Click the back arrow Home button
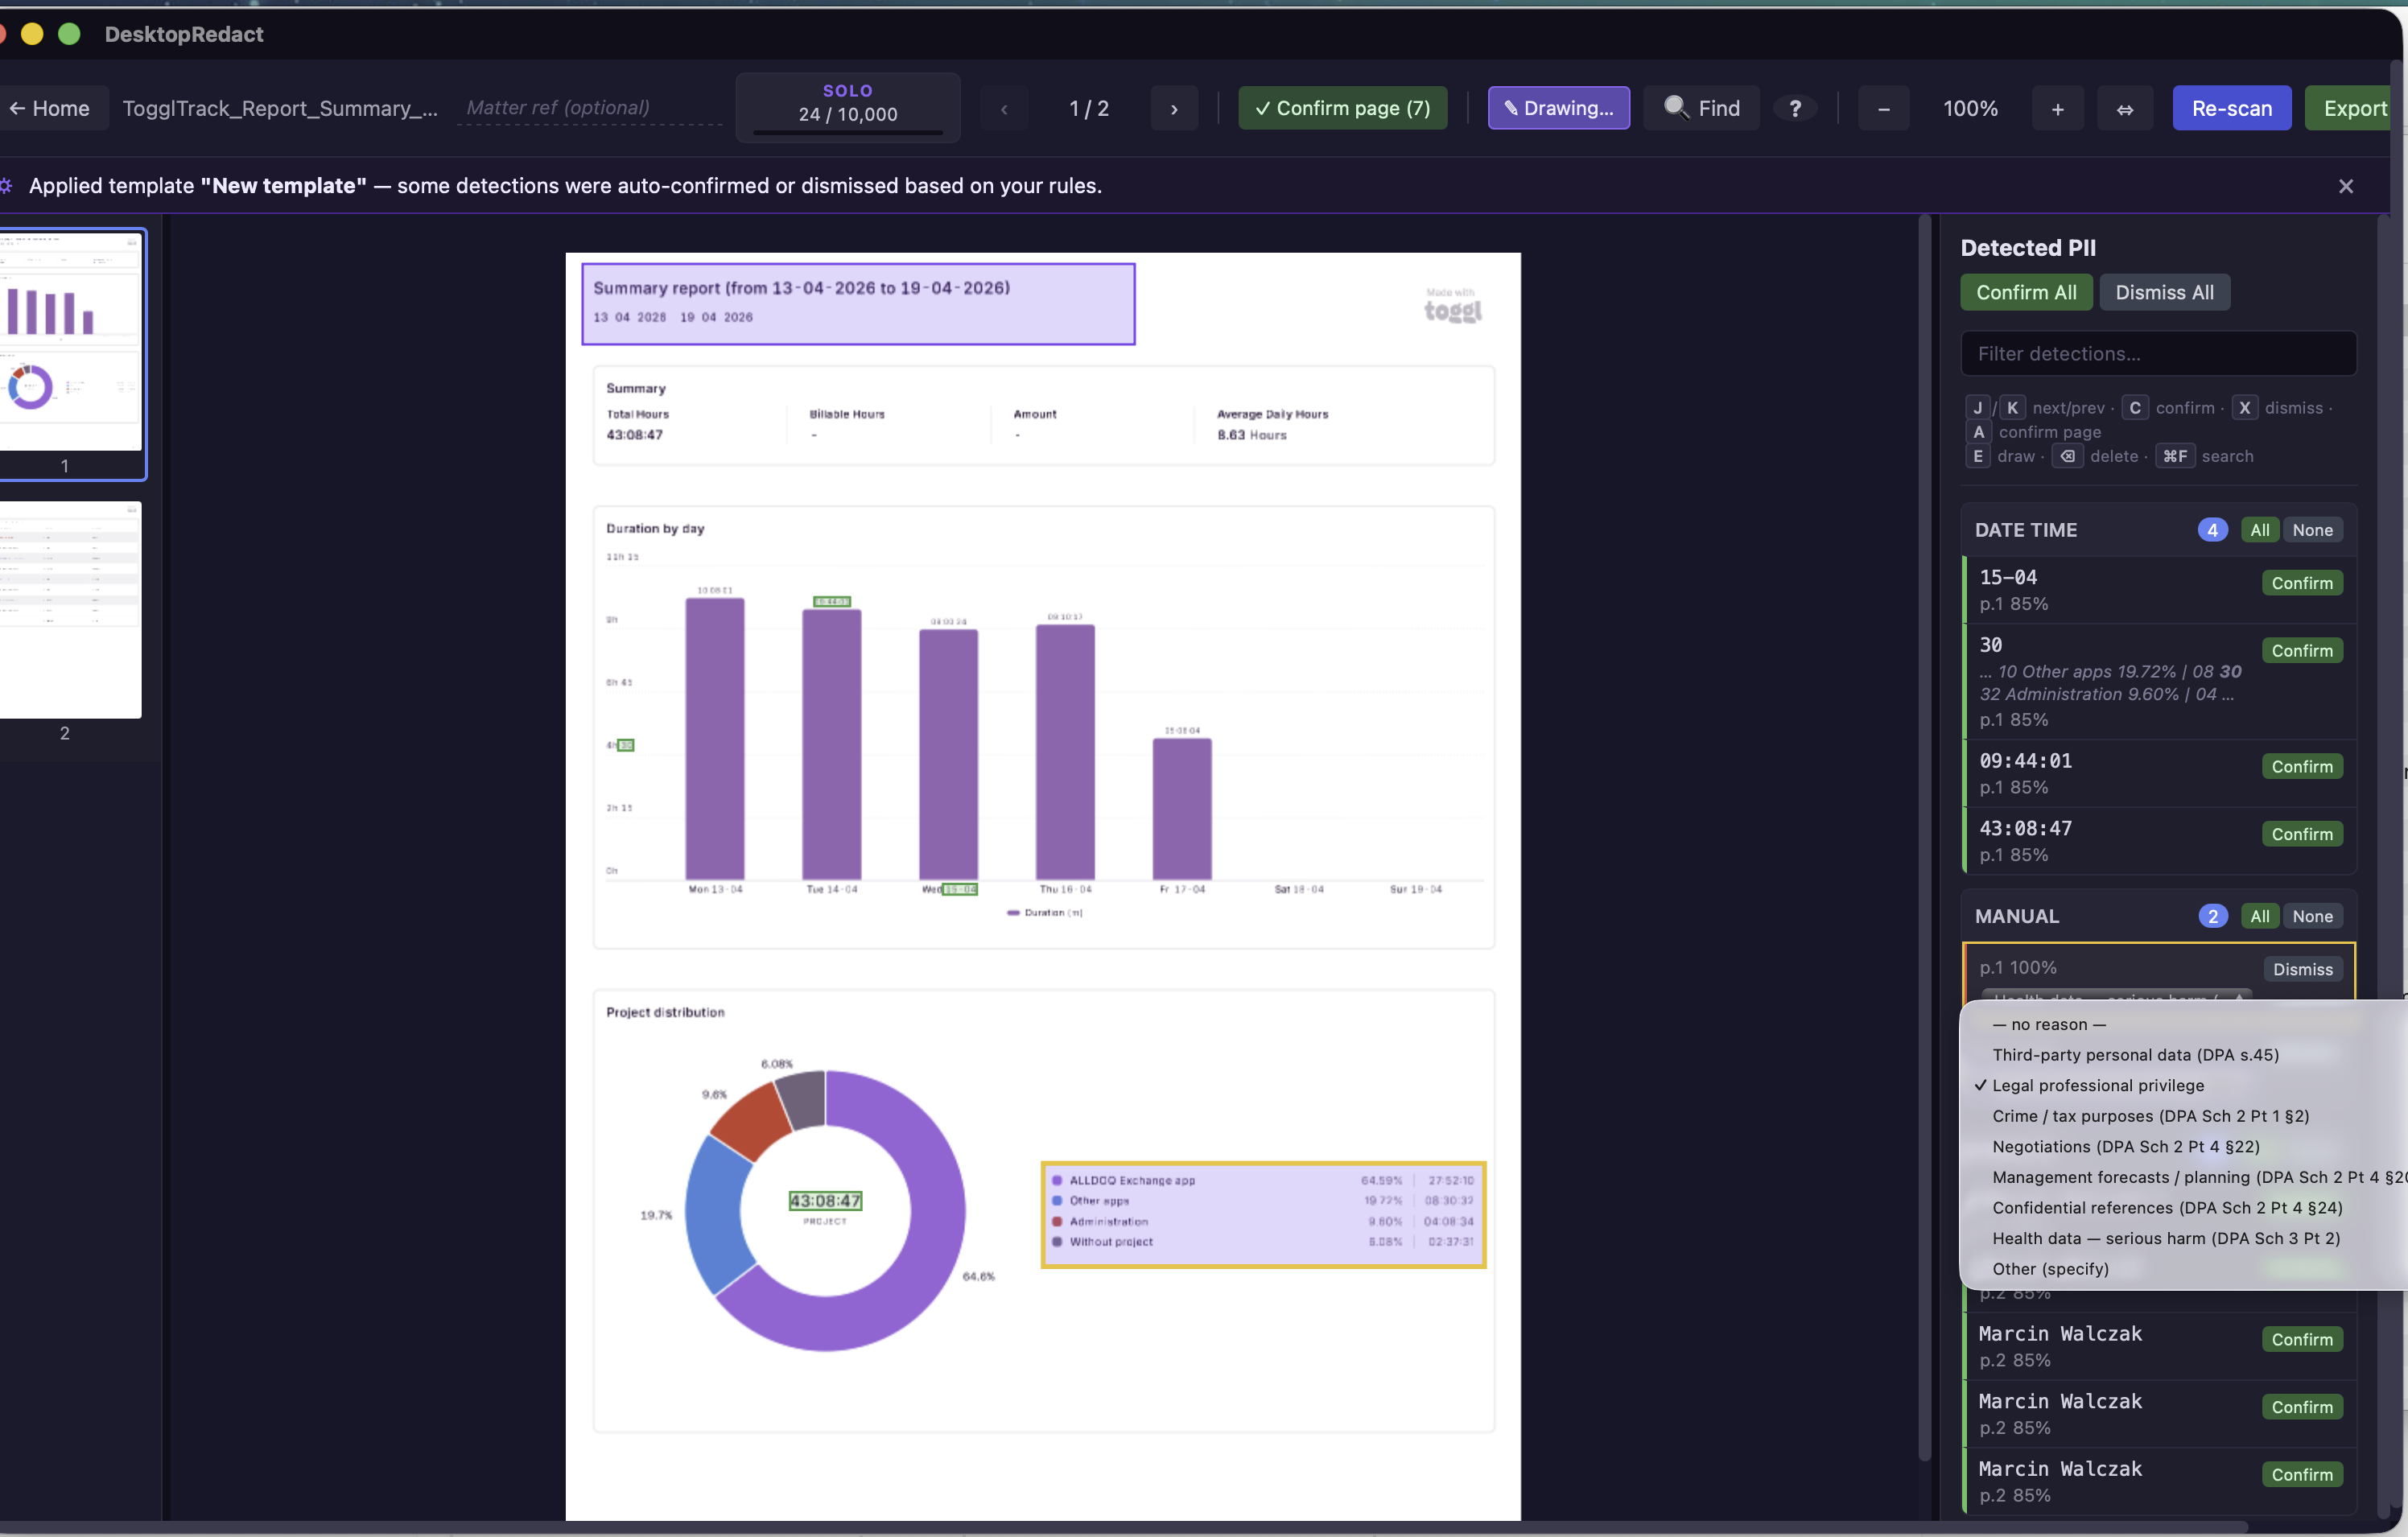The width and height of the screenshot is (2408, 1537). 48,108
